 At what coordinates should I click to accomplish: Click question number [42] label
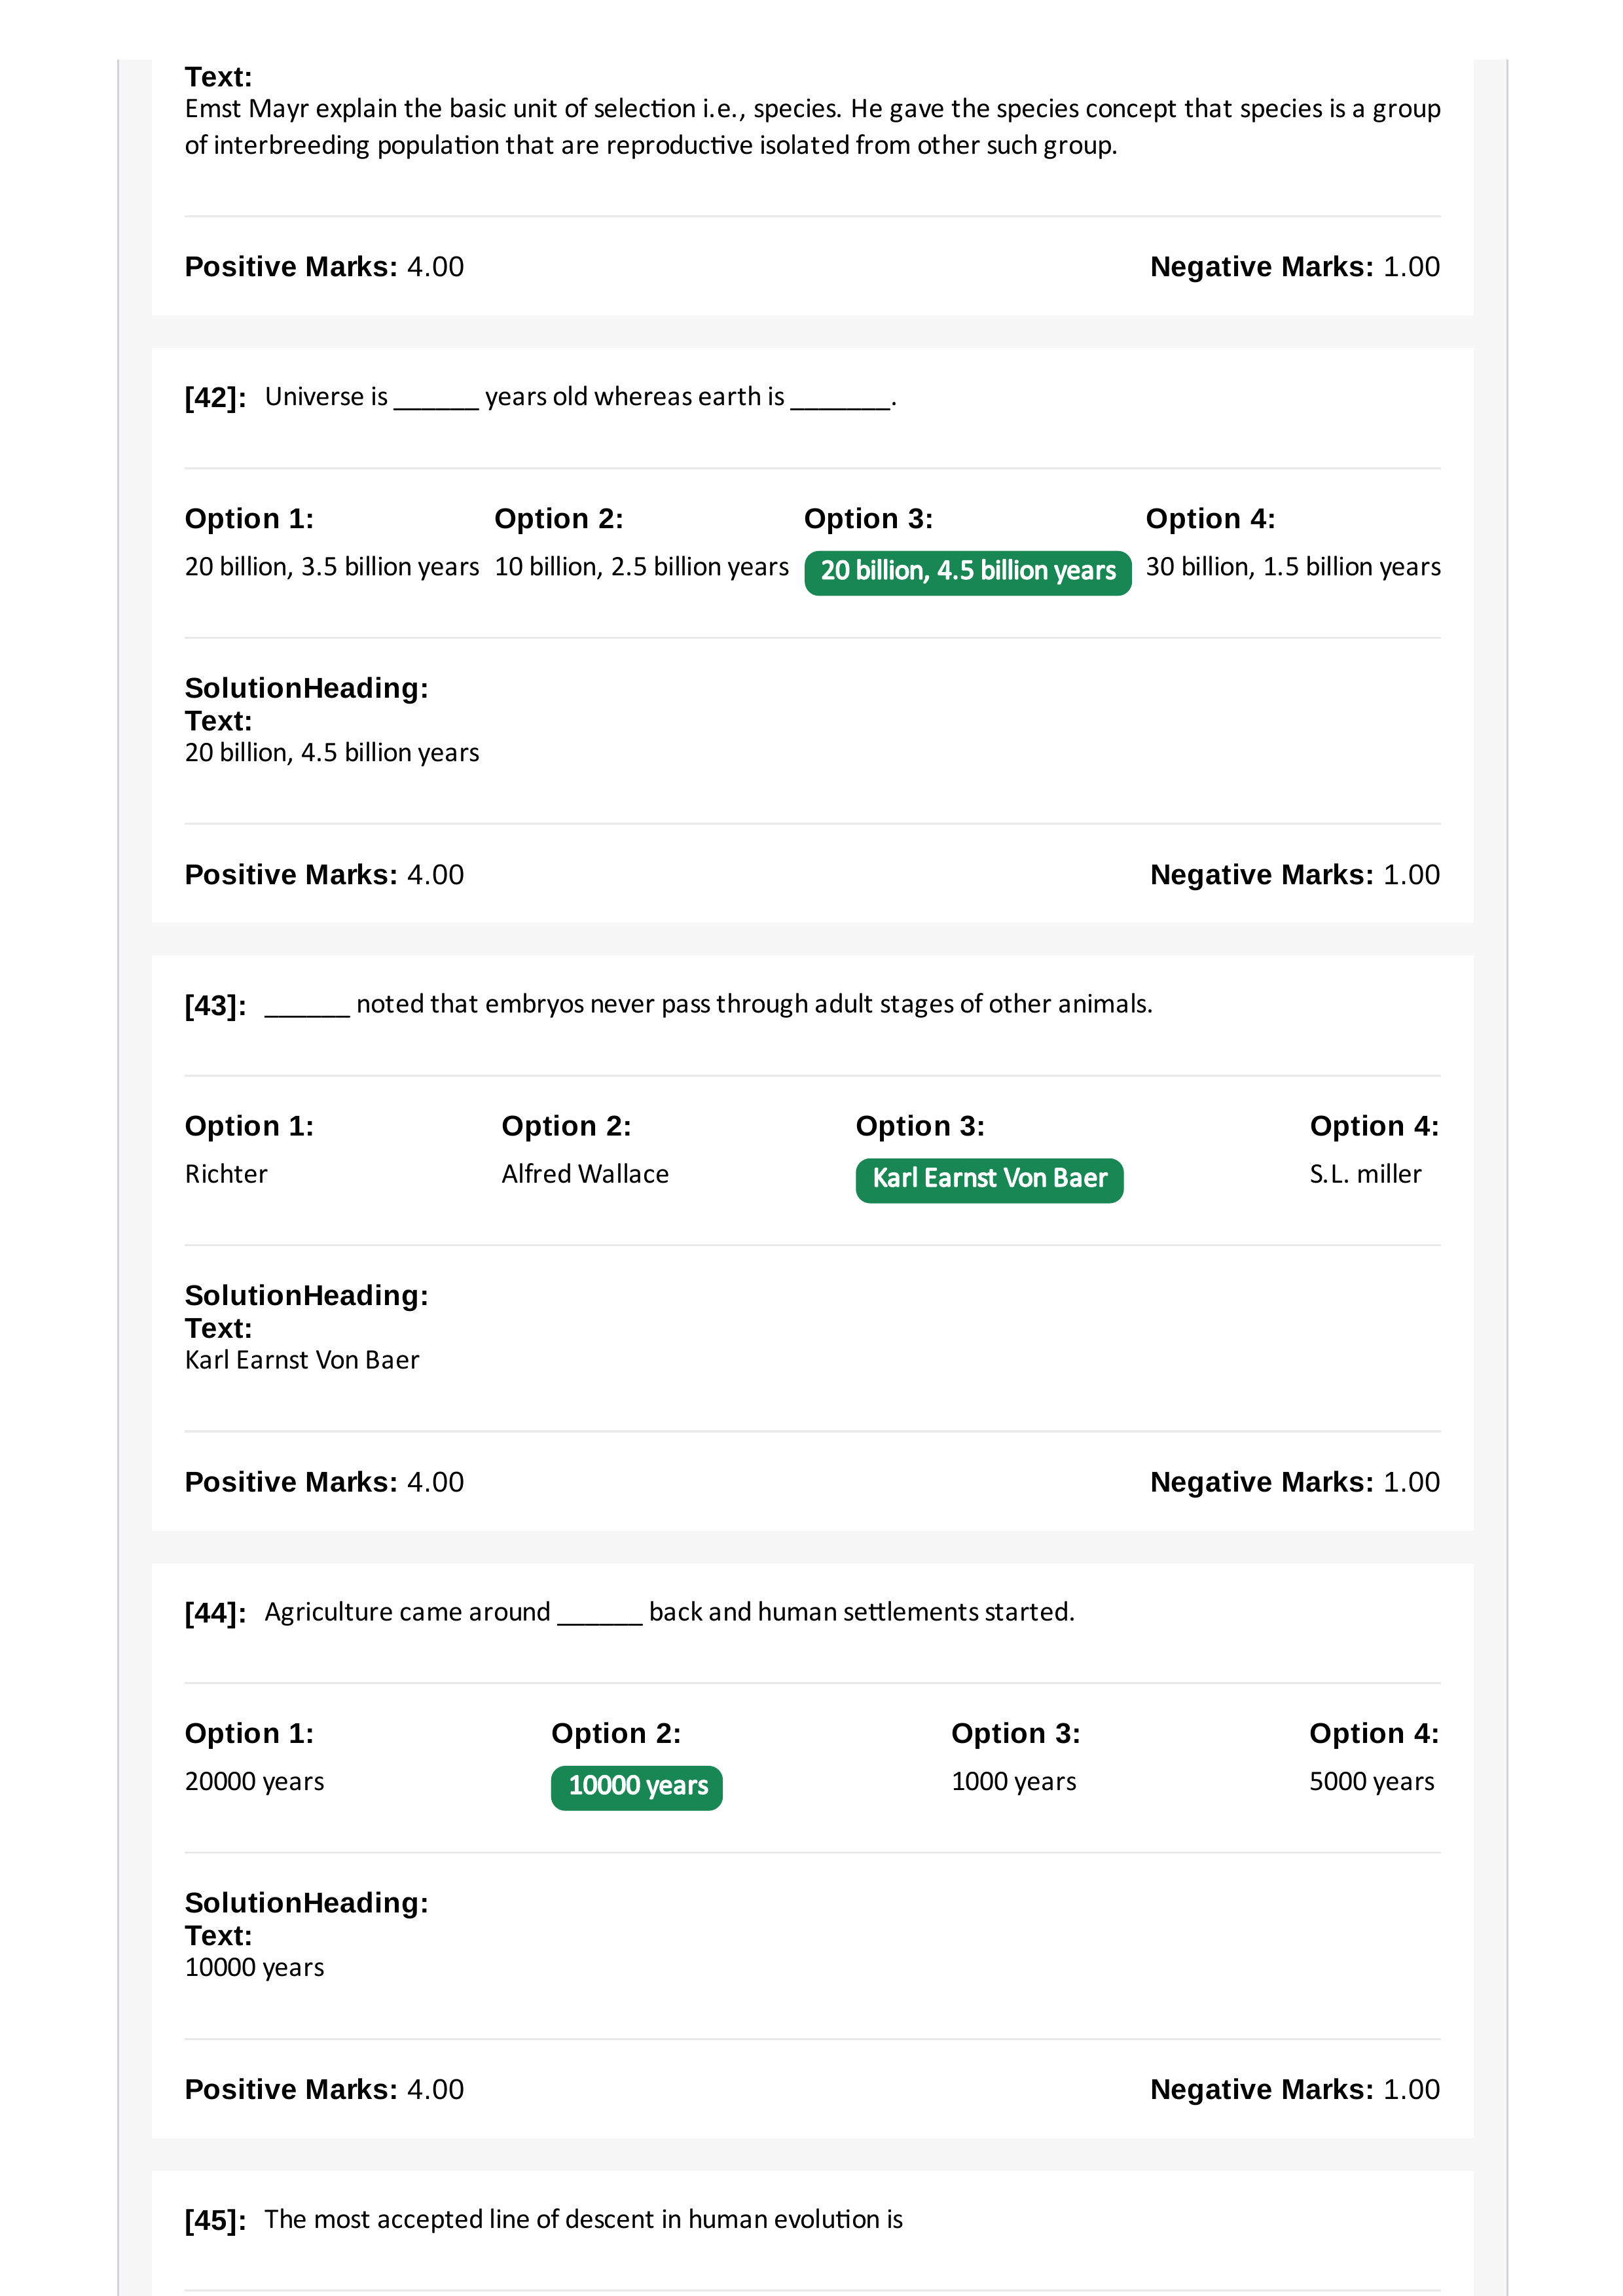point(215,398)
